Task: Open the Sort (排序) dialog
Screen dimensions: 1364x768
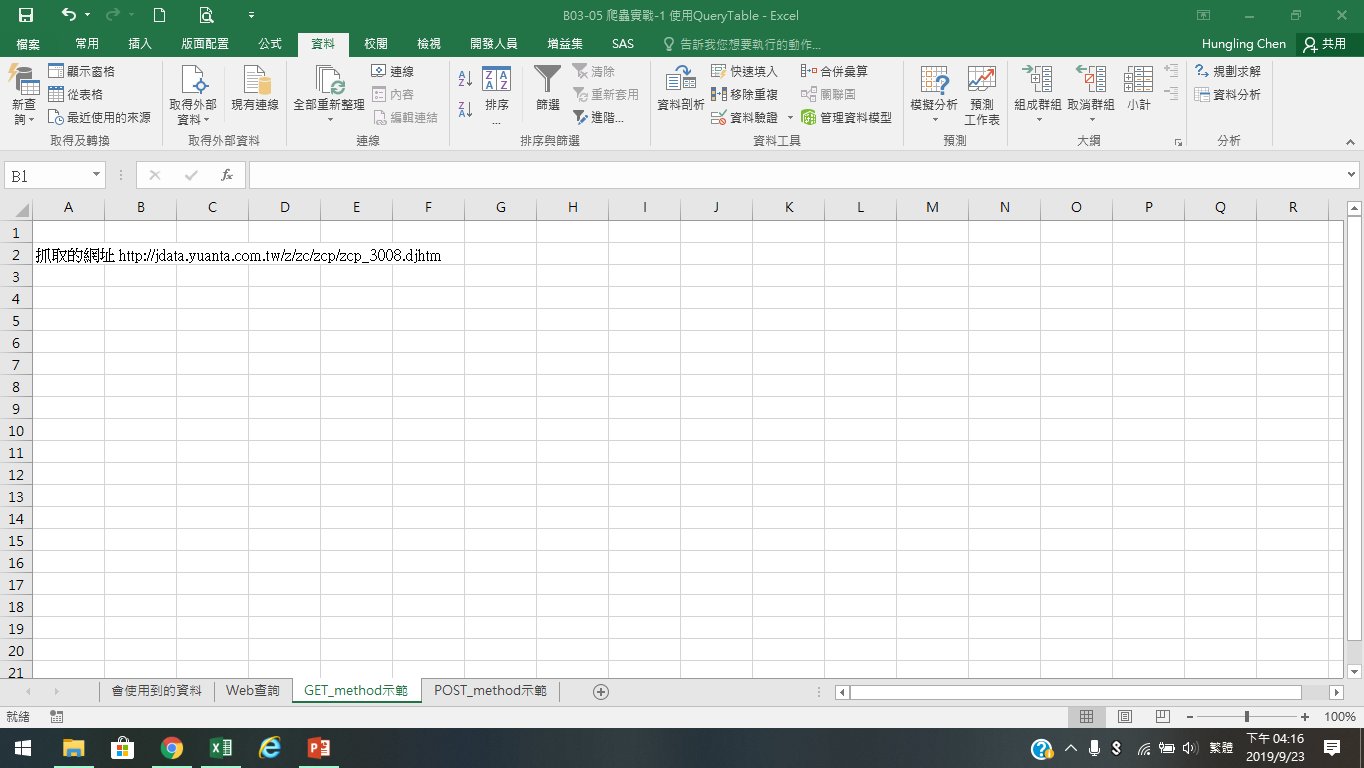Action: (497, 94)
